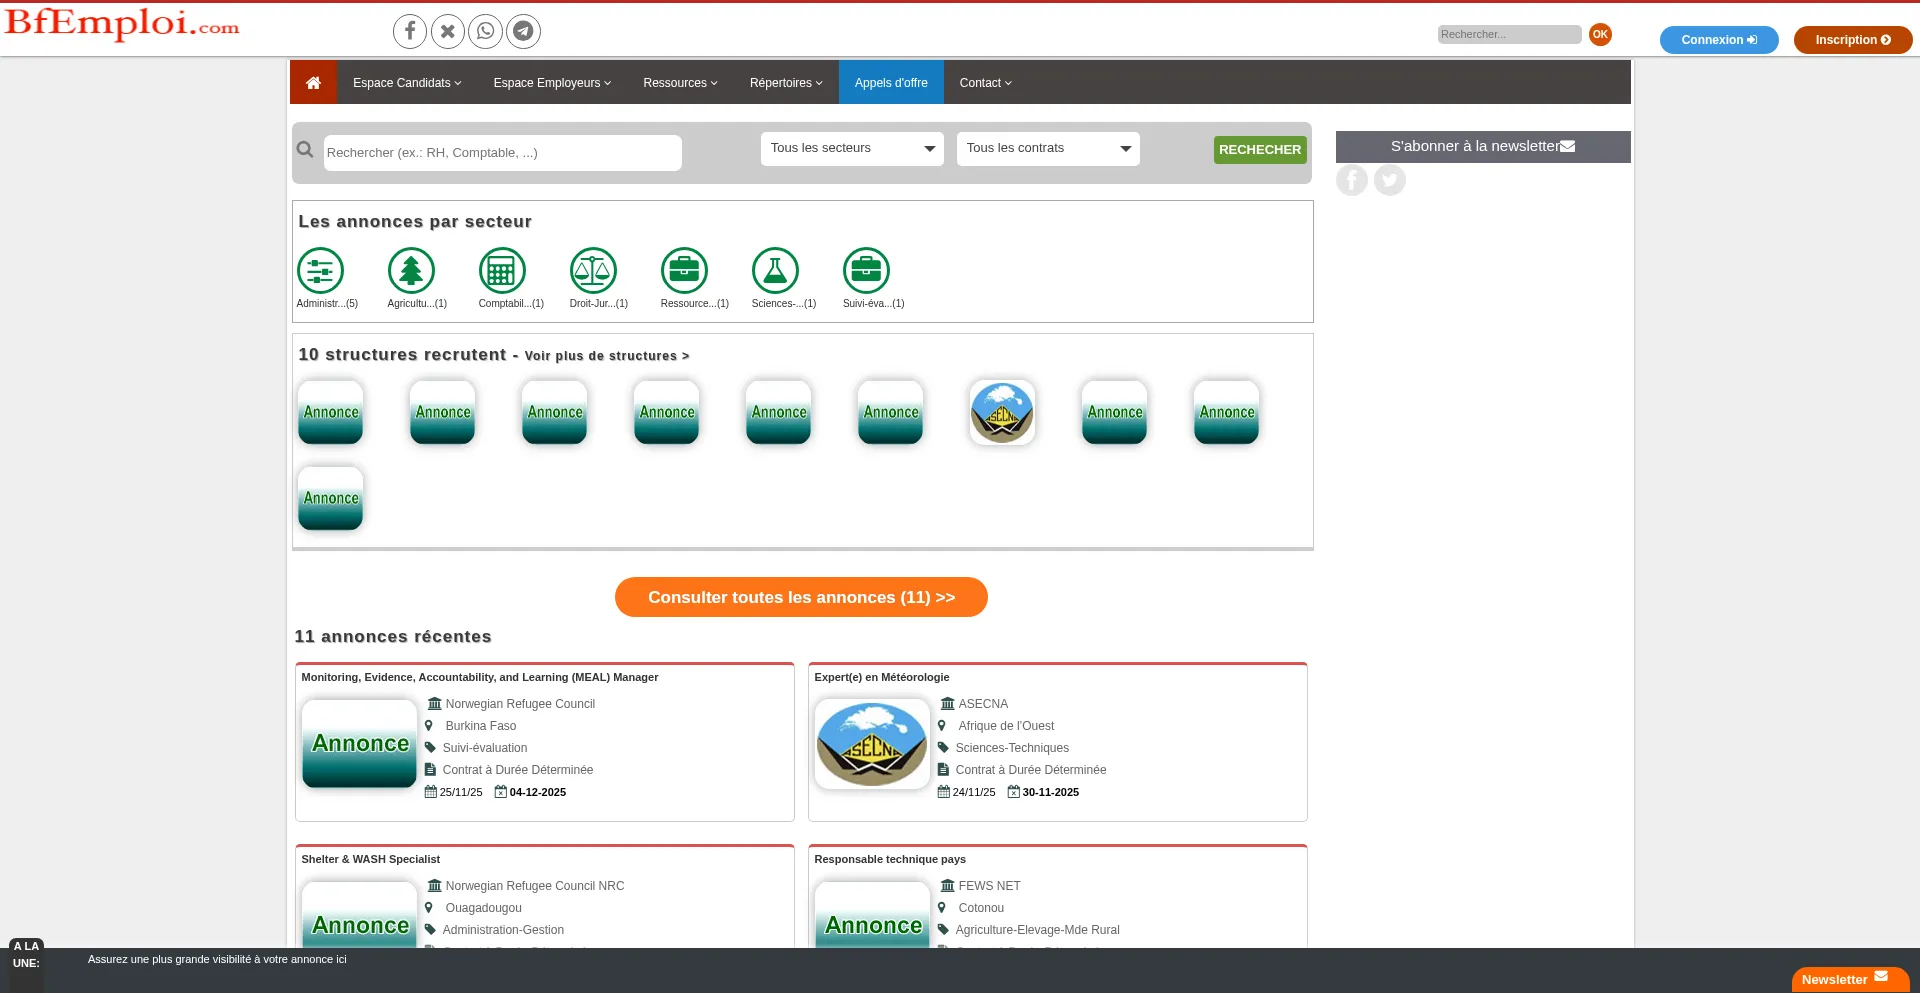
Task: Expand the Espace Candidats menu
Action: click(x=406, y=83)
